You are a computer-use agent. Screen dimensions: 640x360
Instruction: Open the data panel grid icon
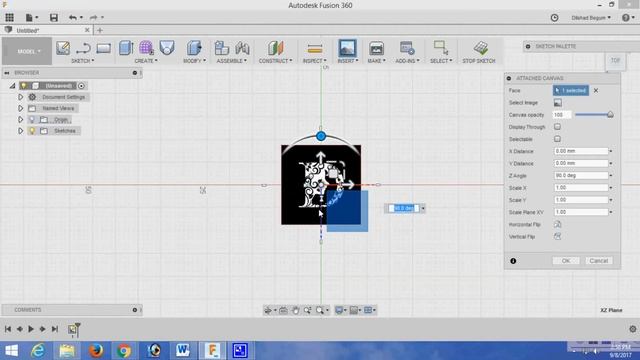(x=9, y=18)
